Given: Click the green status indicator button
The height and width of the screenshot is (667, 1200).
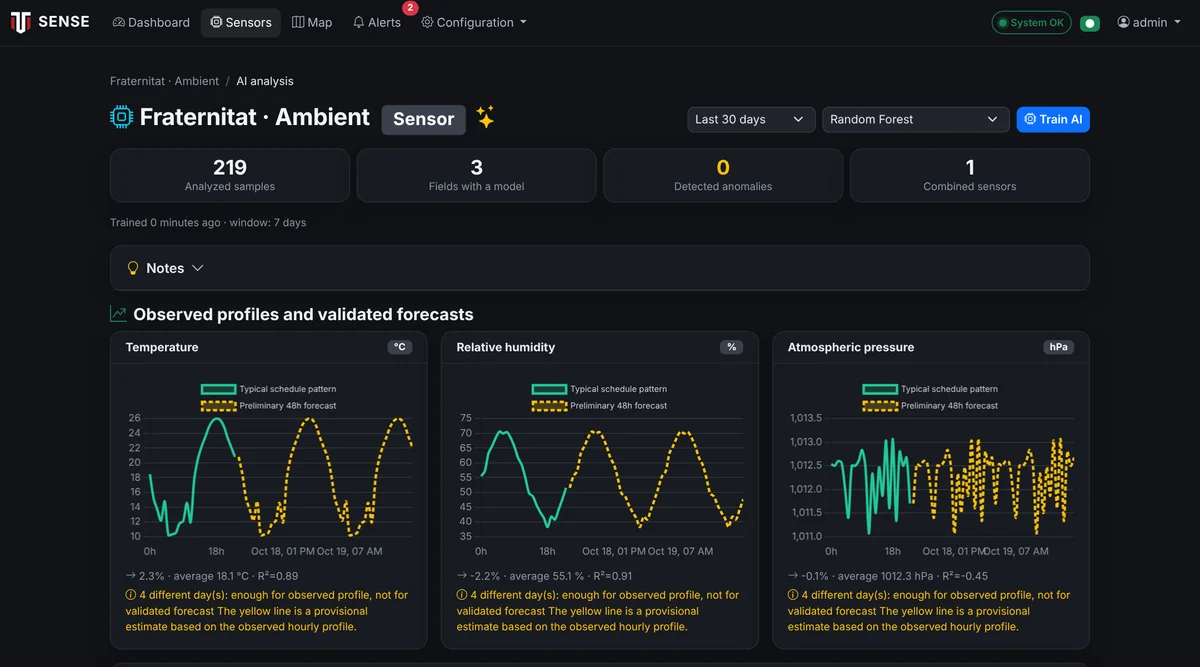Looking at the screenshot, I should click(1090, 22).
